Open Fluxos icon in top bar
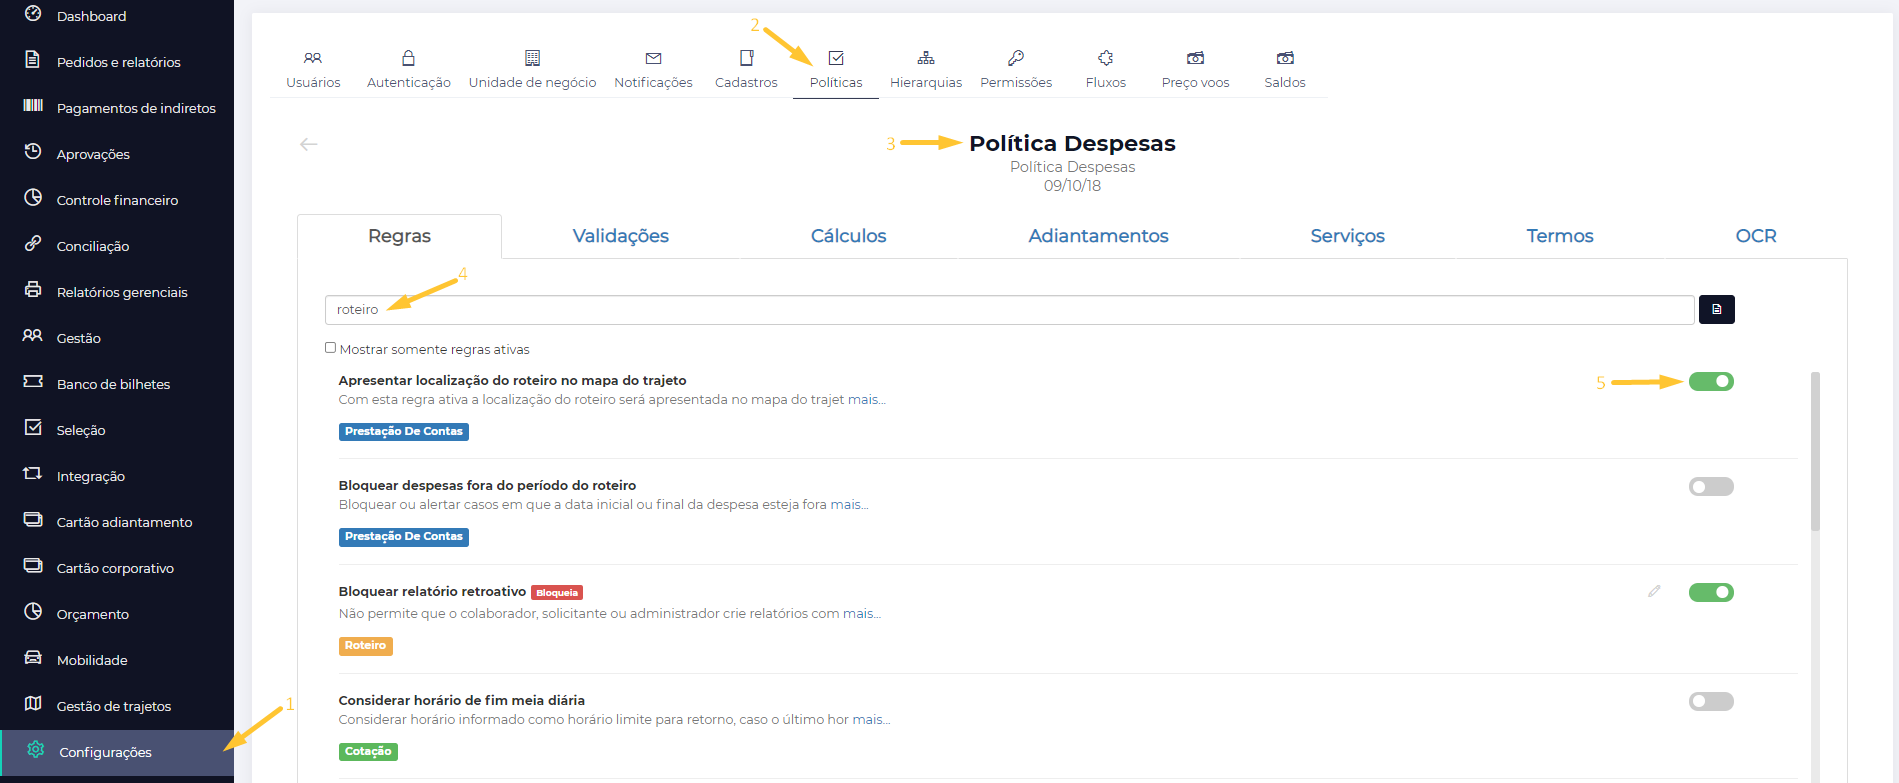The width and height of the screenshot is (1899, 783). [1105, 59]
